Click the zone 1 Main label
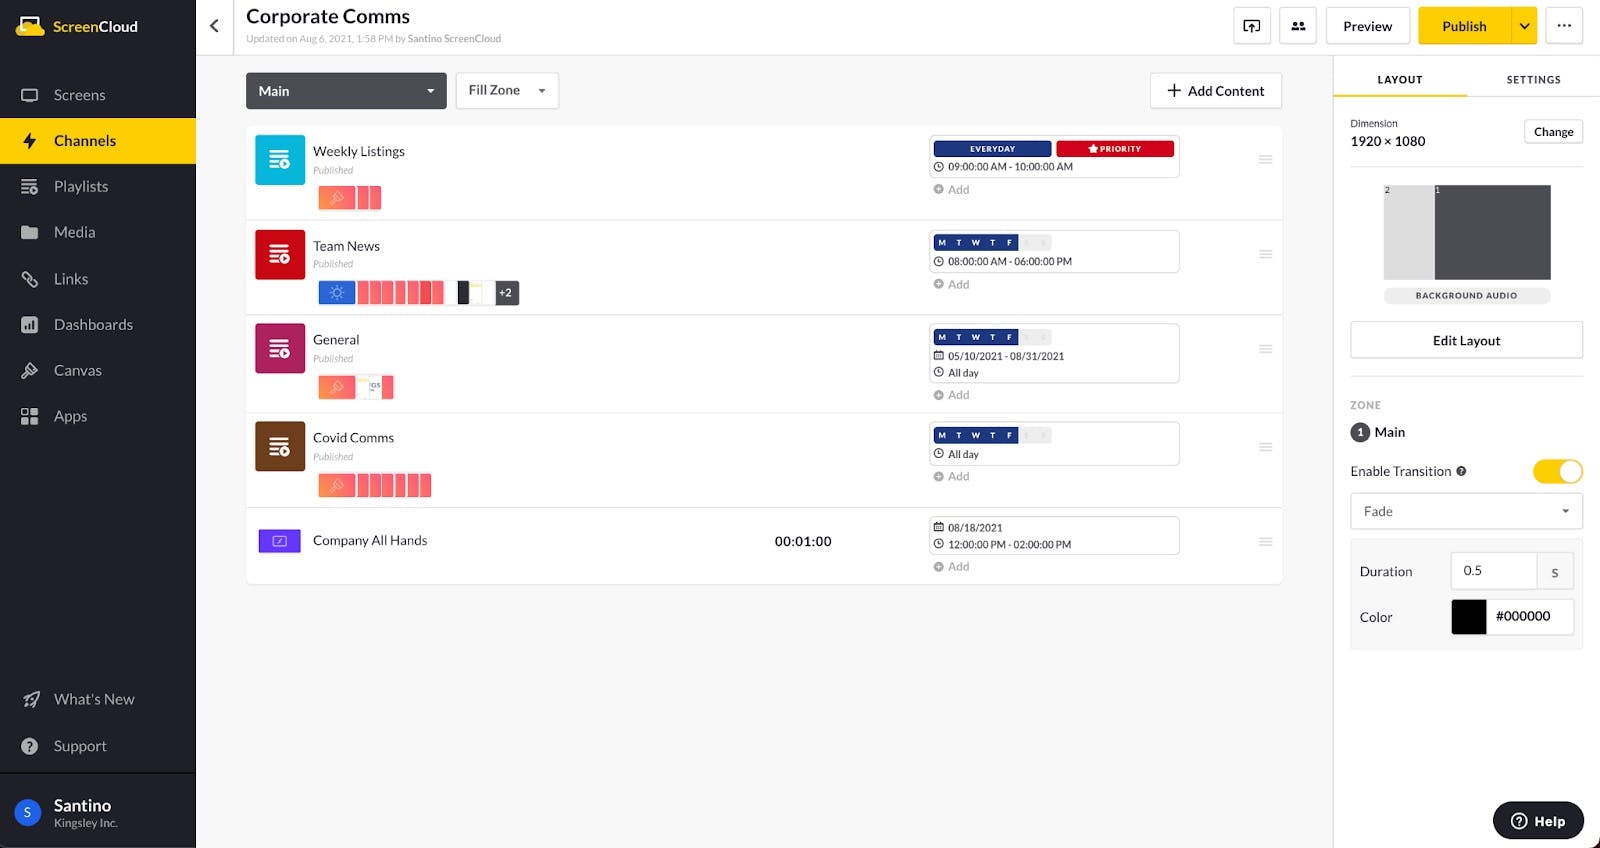This screenshot has width=1600, height=848. point(1390,432)
